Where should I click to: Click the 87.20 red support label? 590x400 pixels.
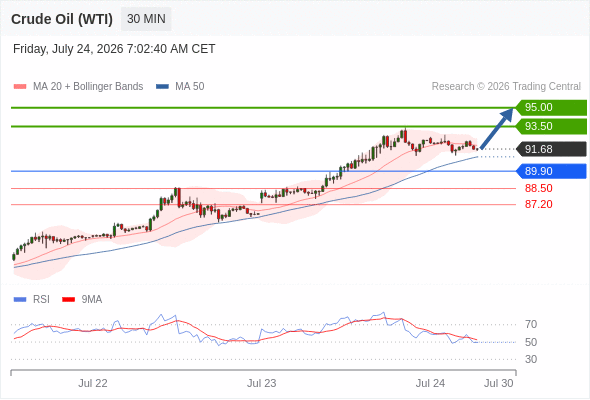tap(538, 204)
